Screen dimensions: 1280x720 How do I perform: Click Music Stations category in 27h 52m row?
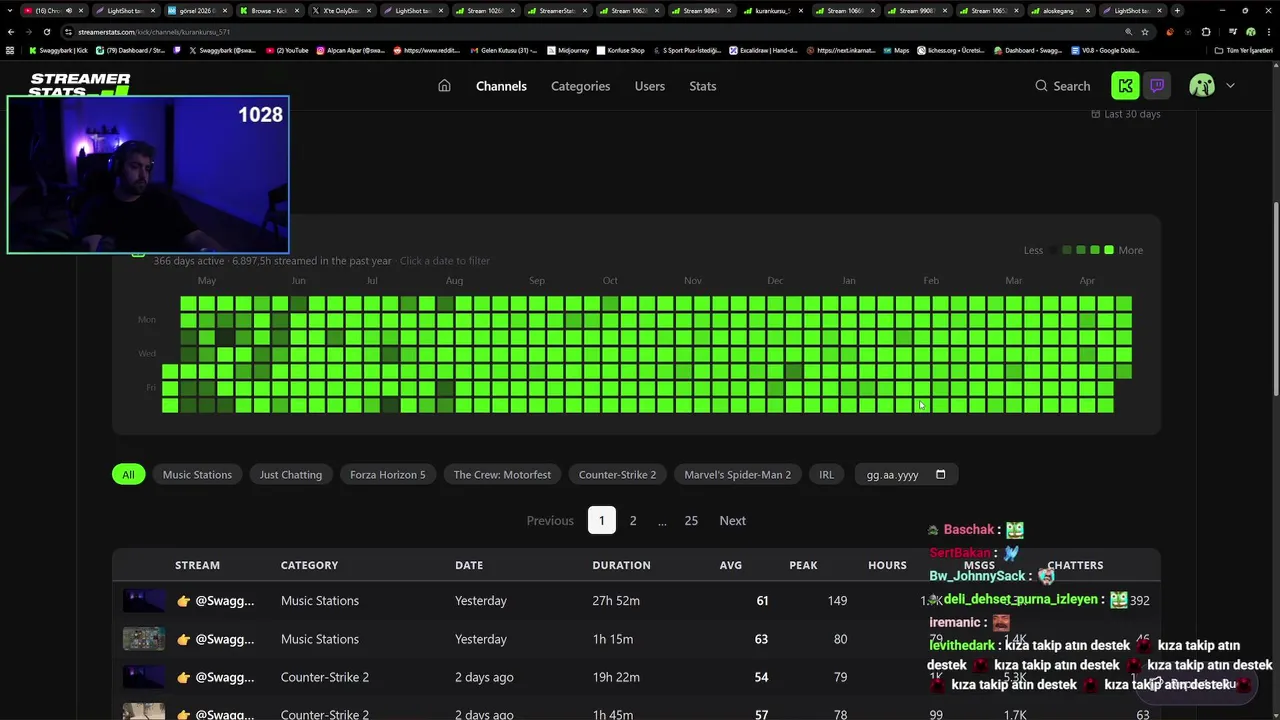click(x=320, y=601)
